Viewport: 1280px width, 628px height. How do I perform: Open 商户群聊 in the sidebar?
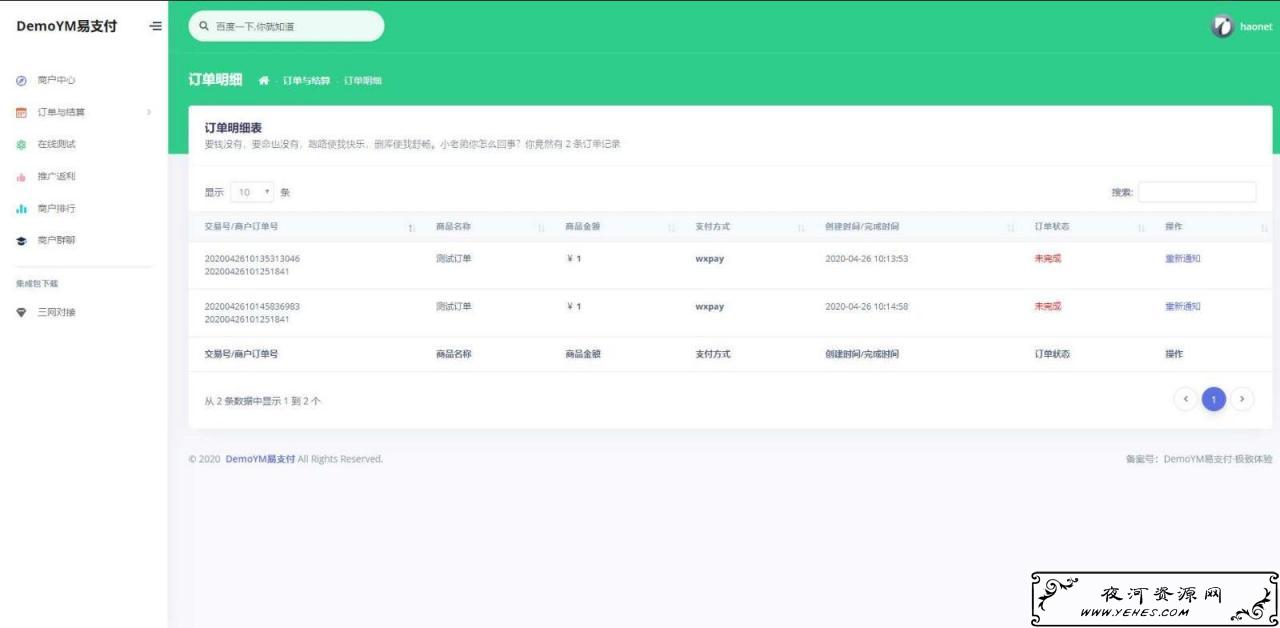pos(56,241)
